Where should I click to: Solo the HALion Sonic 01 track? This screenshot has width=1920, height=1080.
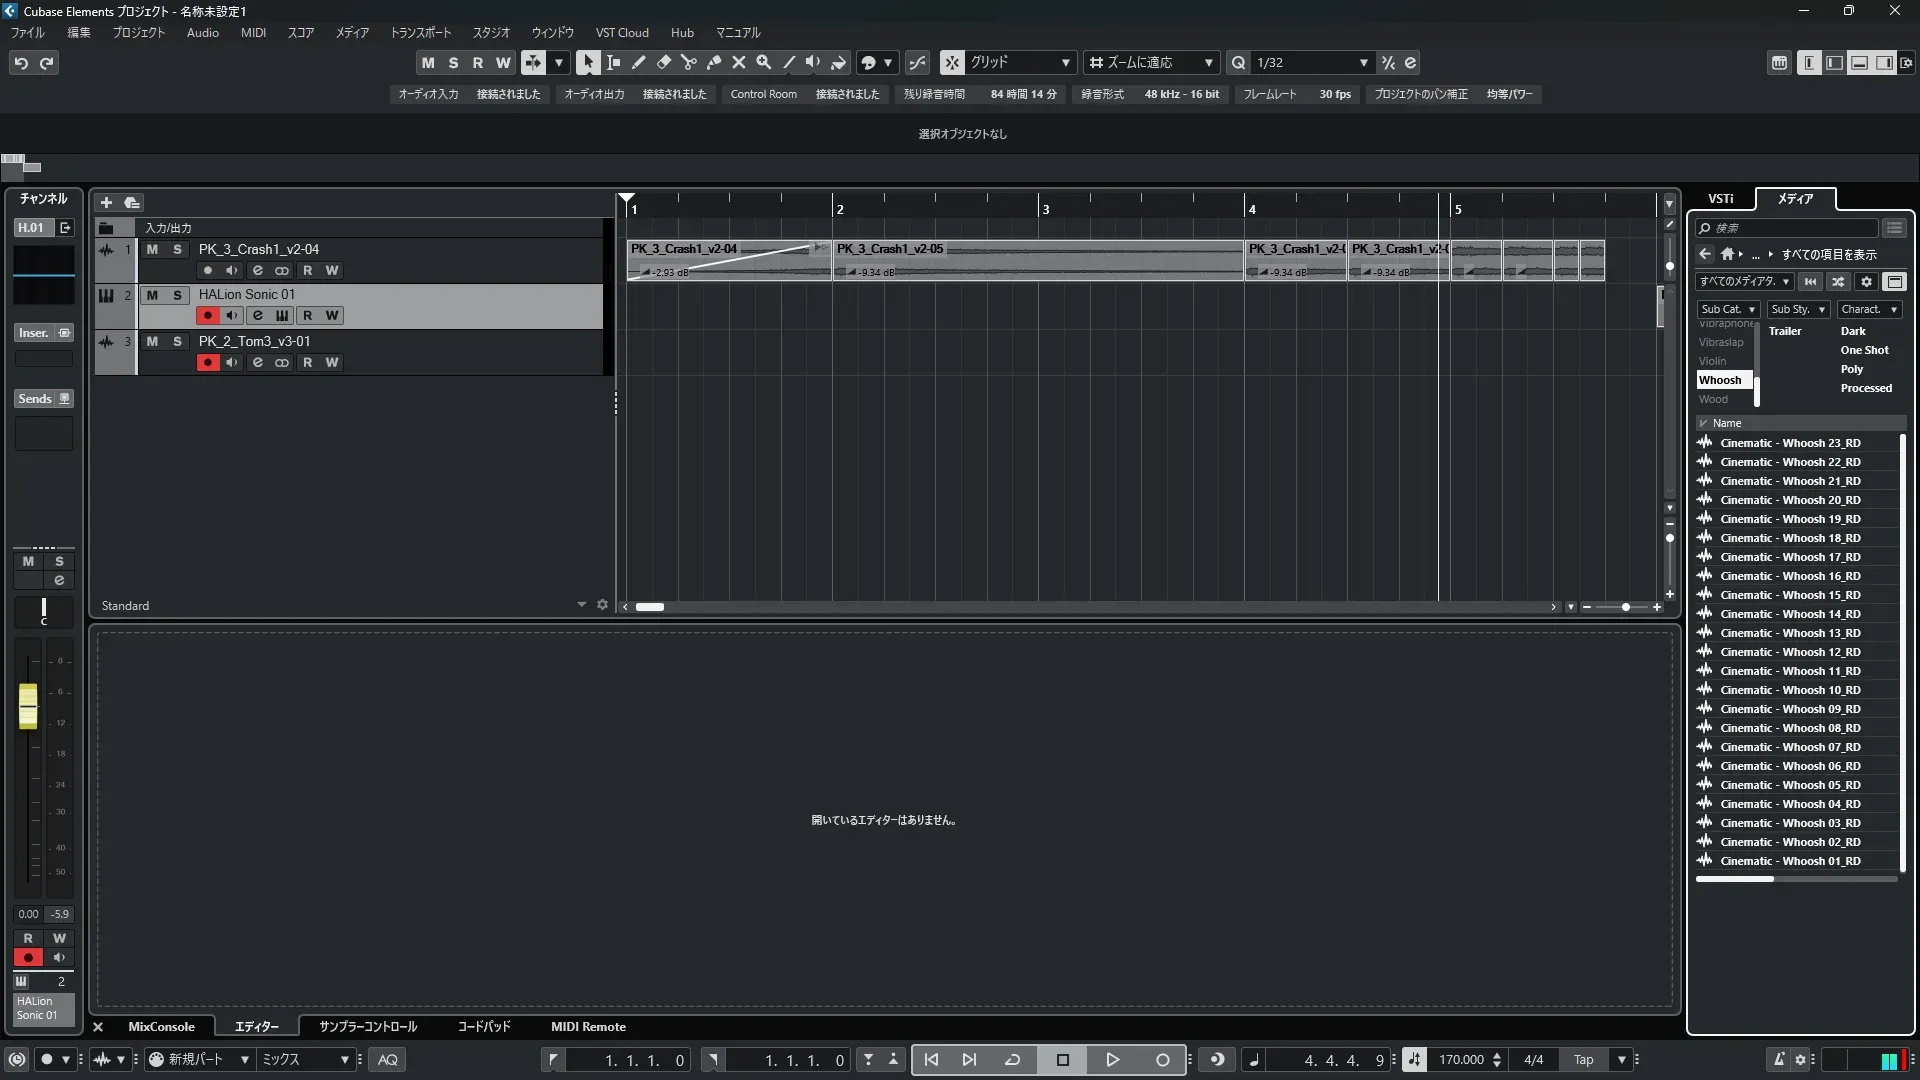point(177,295)
